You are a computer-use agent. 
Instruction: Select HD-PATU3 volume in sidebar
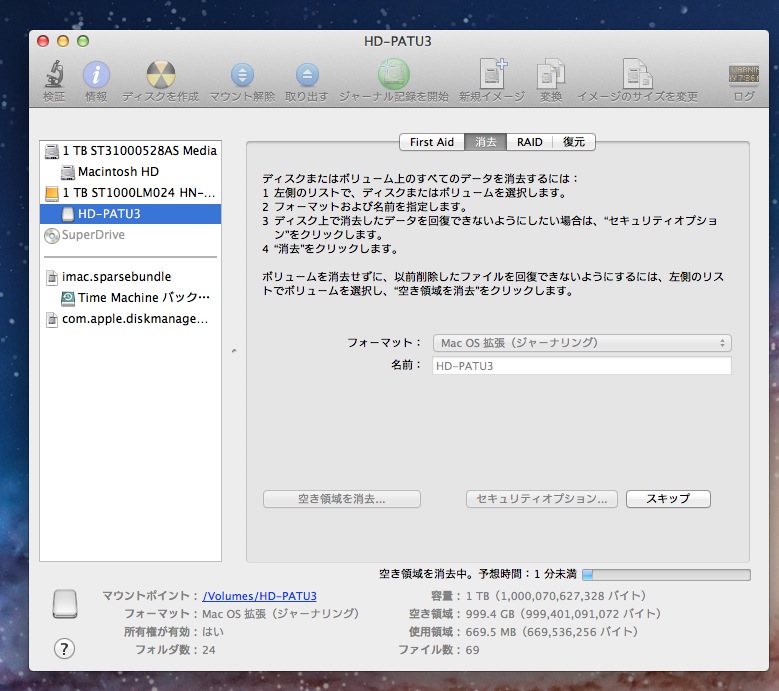point(131,214)
